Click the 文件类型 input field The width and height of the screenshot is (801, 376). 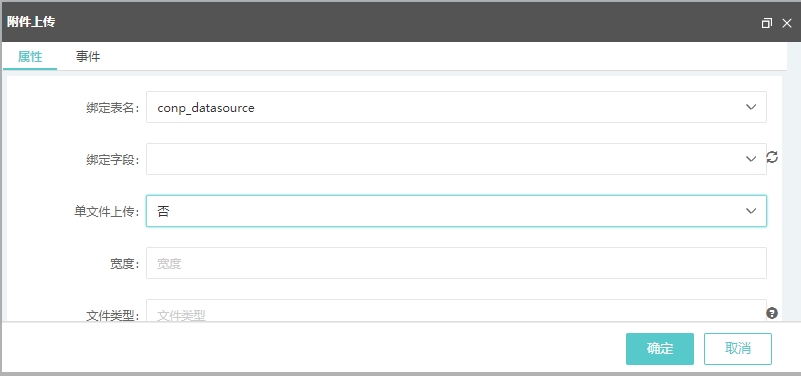pyautogui.click(x=456, y=311)
